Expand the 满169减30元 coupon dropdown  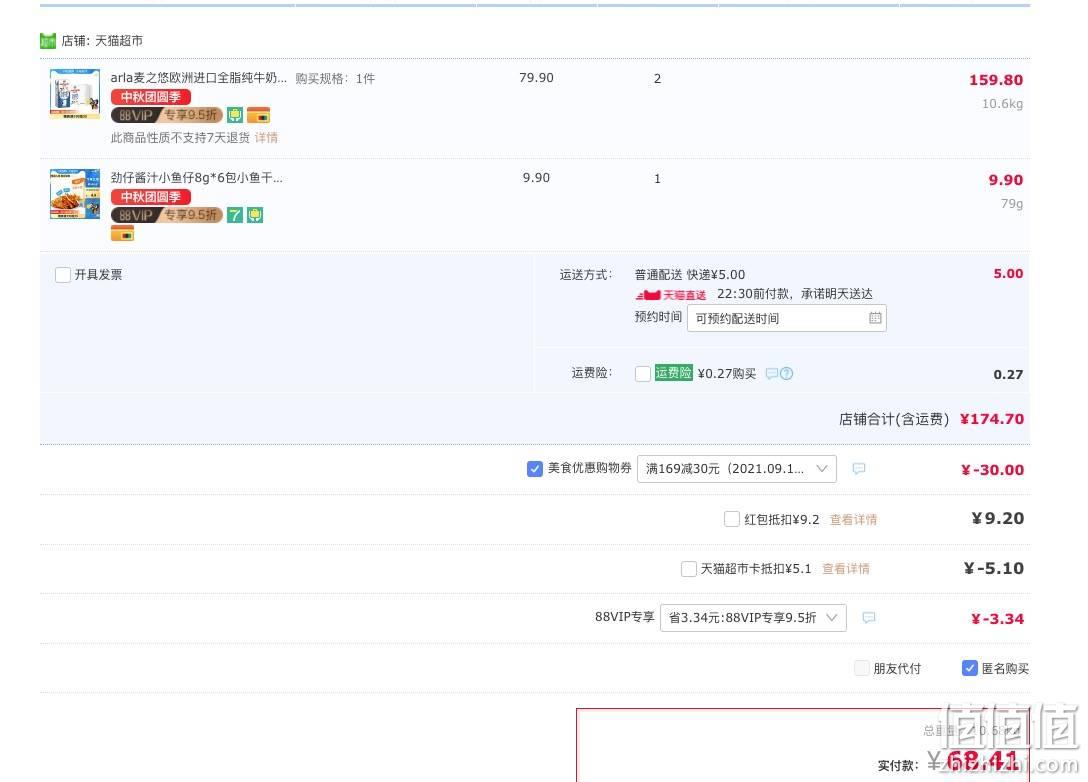(737, 469)
